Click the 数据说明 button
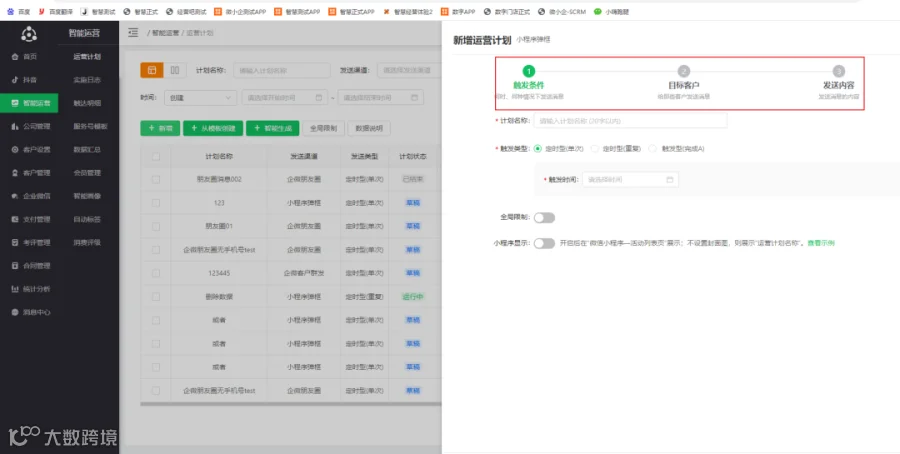Image resolution: width=900 pixels, height=454 pixels. click(369, 129)
